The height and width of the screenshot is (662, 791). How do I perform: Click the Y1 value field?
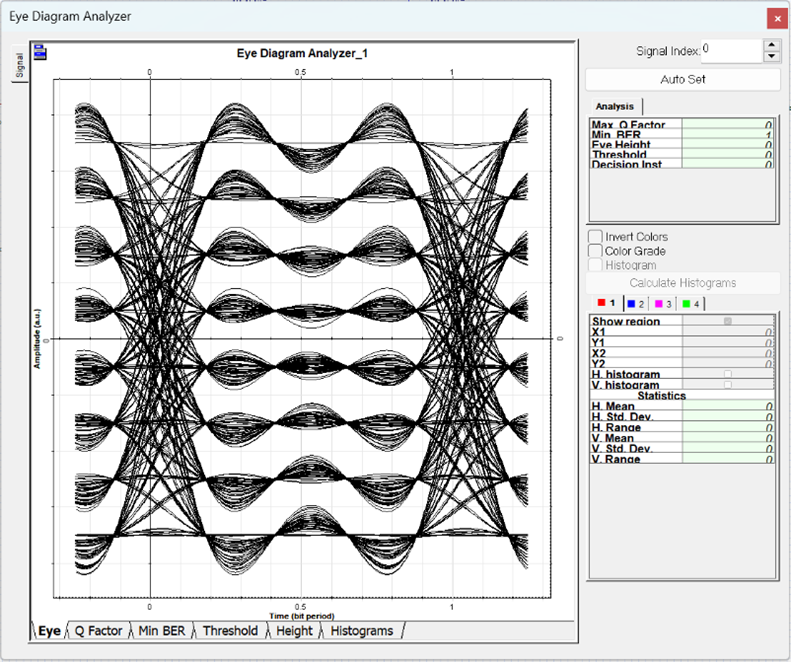pyautogui.click(x=728, y=342)
